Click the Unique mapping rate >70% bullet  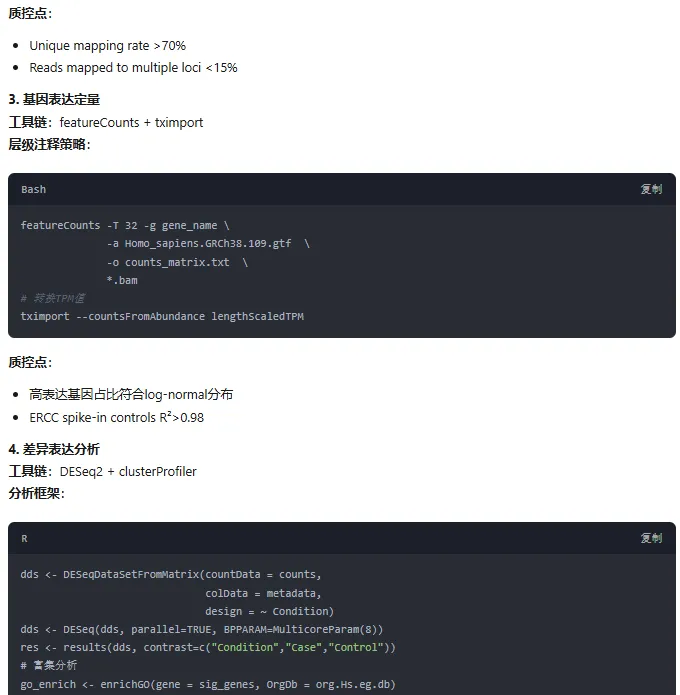click(107, 46)
